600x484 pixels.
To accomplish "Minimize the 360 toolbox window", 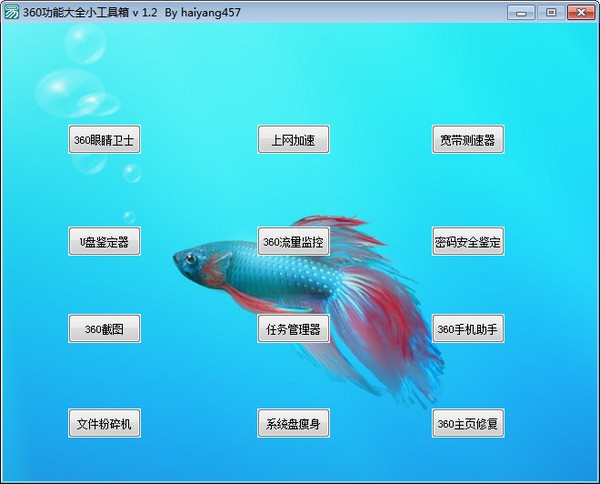I will point(521,13).
